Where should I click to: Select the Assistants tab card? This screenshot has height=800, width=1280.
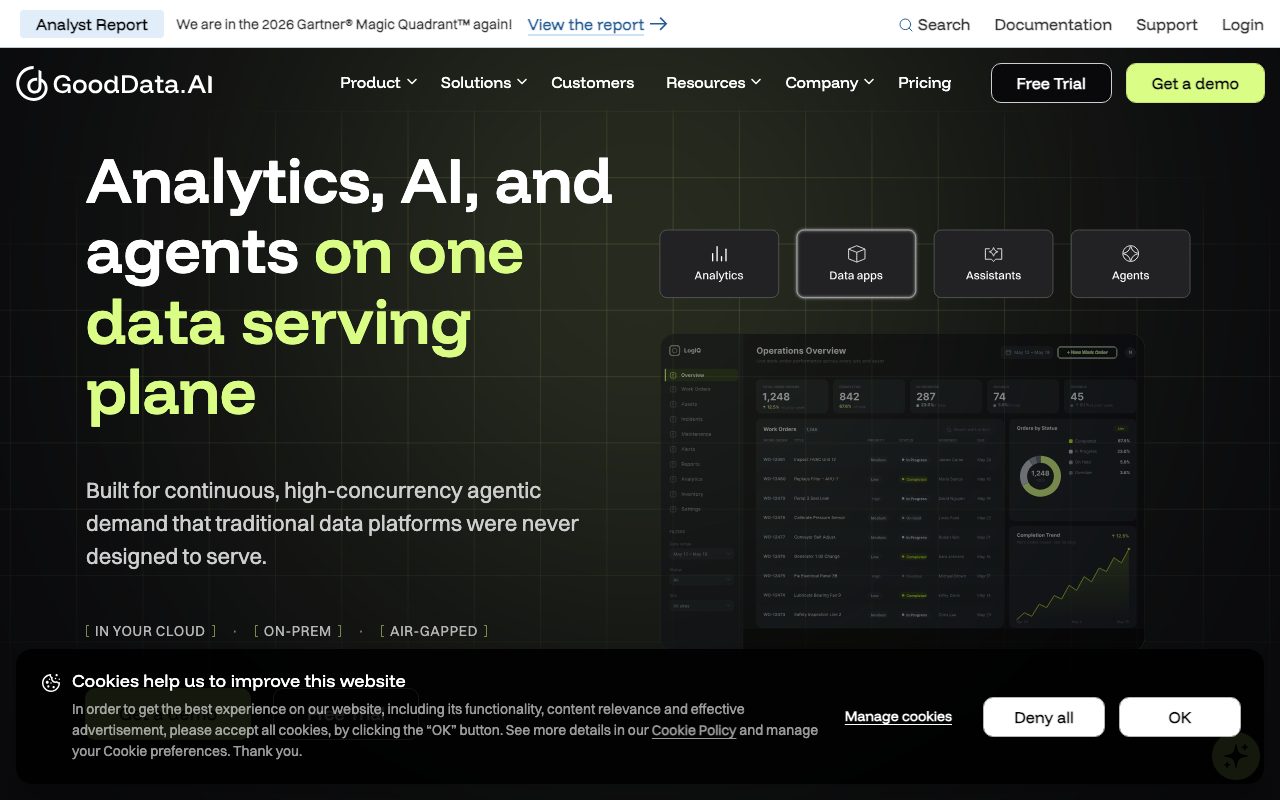(x=993, y=264)
